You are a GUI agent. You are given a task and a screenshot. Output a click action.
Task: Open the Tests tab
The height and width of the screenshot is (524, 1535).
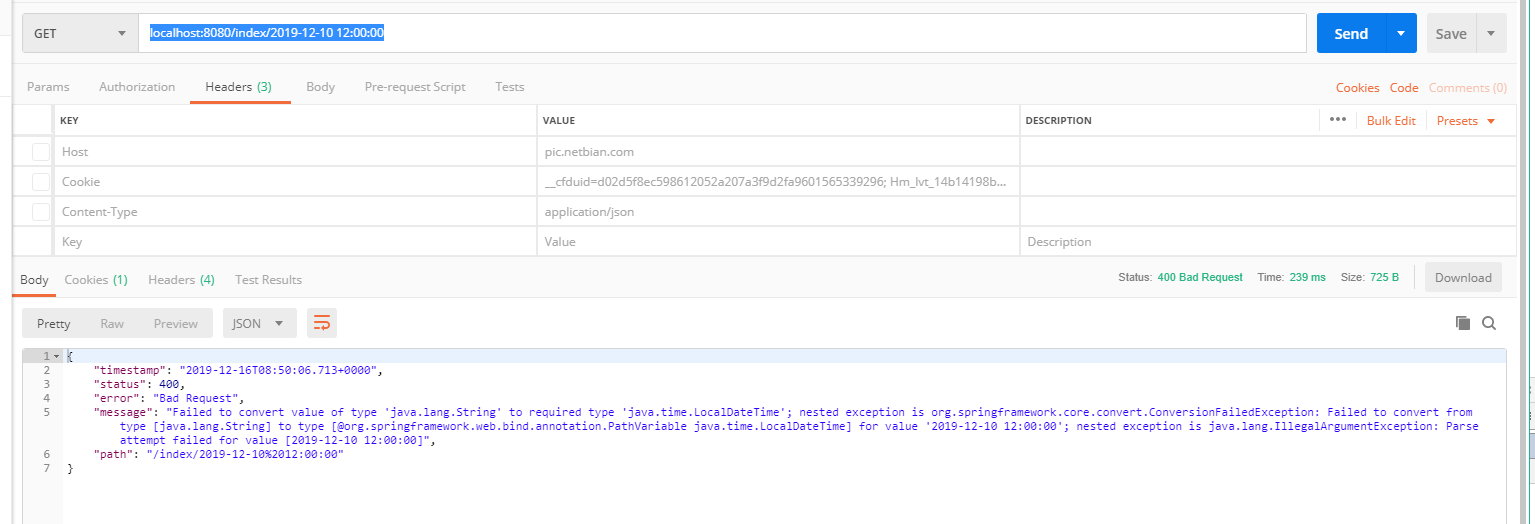click(x=510, y=87)
